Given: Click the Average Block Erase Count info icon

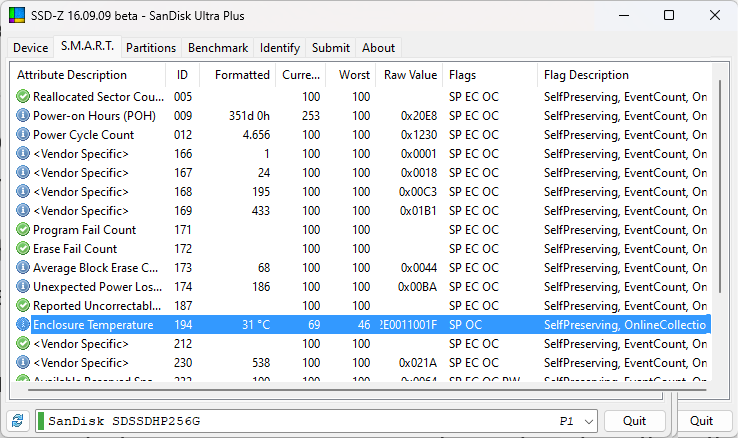Looking at the screenshot, I should (x=23, y=268).
